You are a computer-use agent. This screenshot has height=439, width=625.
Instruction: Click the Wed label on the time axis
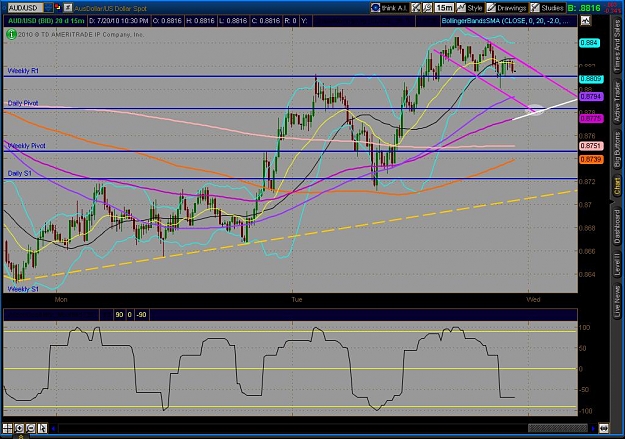coord(533,299)
